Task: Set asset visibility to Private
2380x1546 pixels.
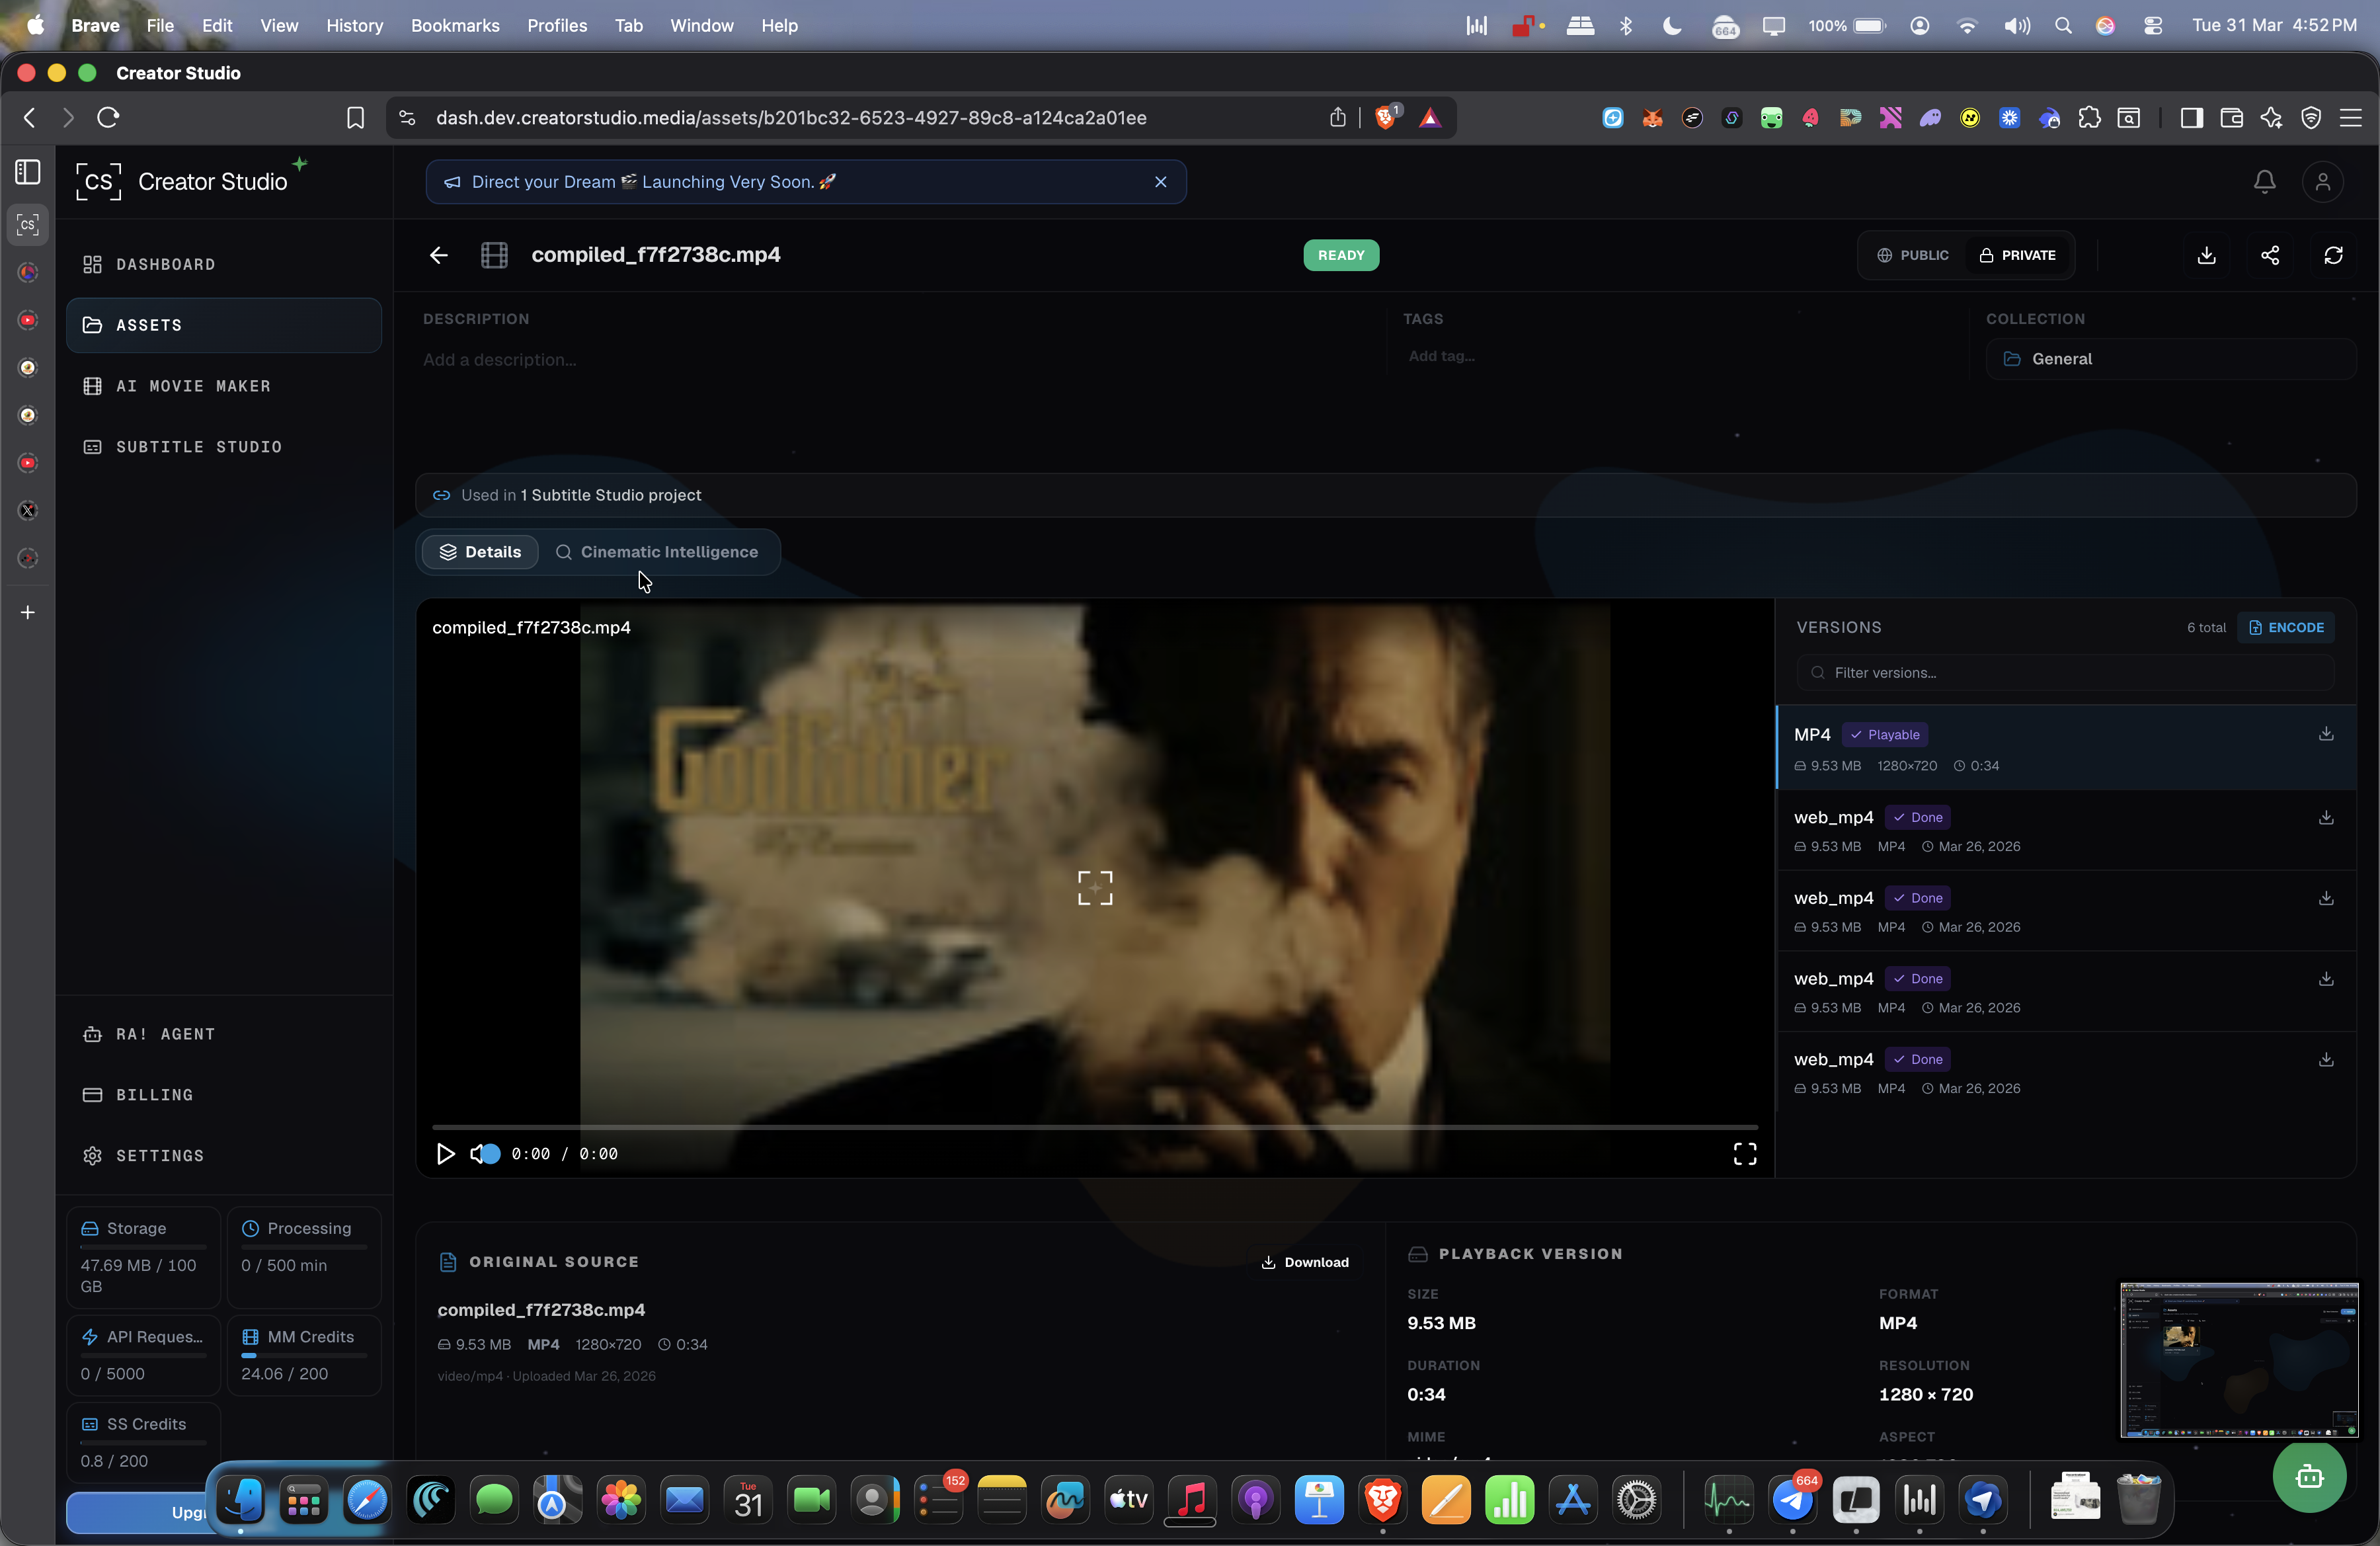Action: (2017, 255)
